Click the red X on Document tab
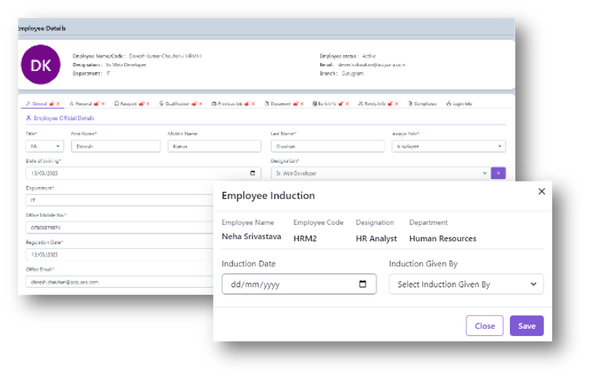The width and height of the screenshot is (590, 379). (302, 104)
